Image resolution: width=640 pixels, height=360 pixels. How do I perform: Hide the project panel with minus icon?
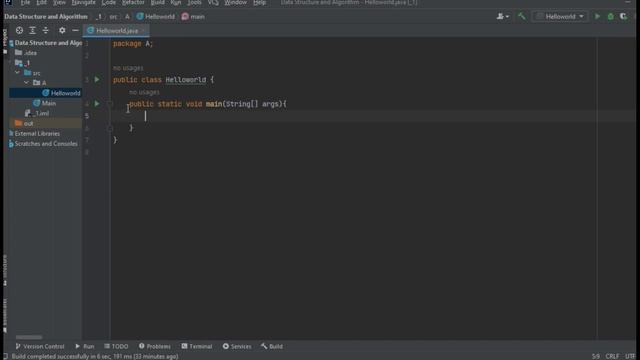pyautogui.click(x=75, y=30)
